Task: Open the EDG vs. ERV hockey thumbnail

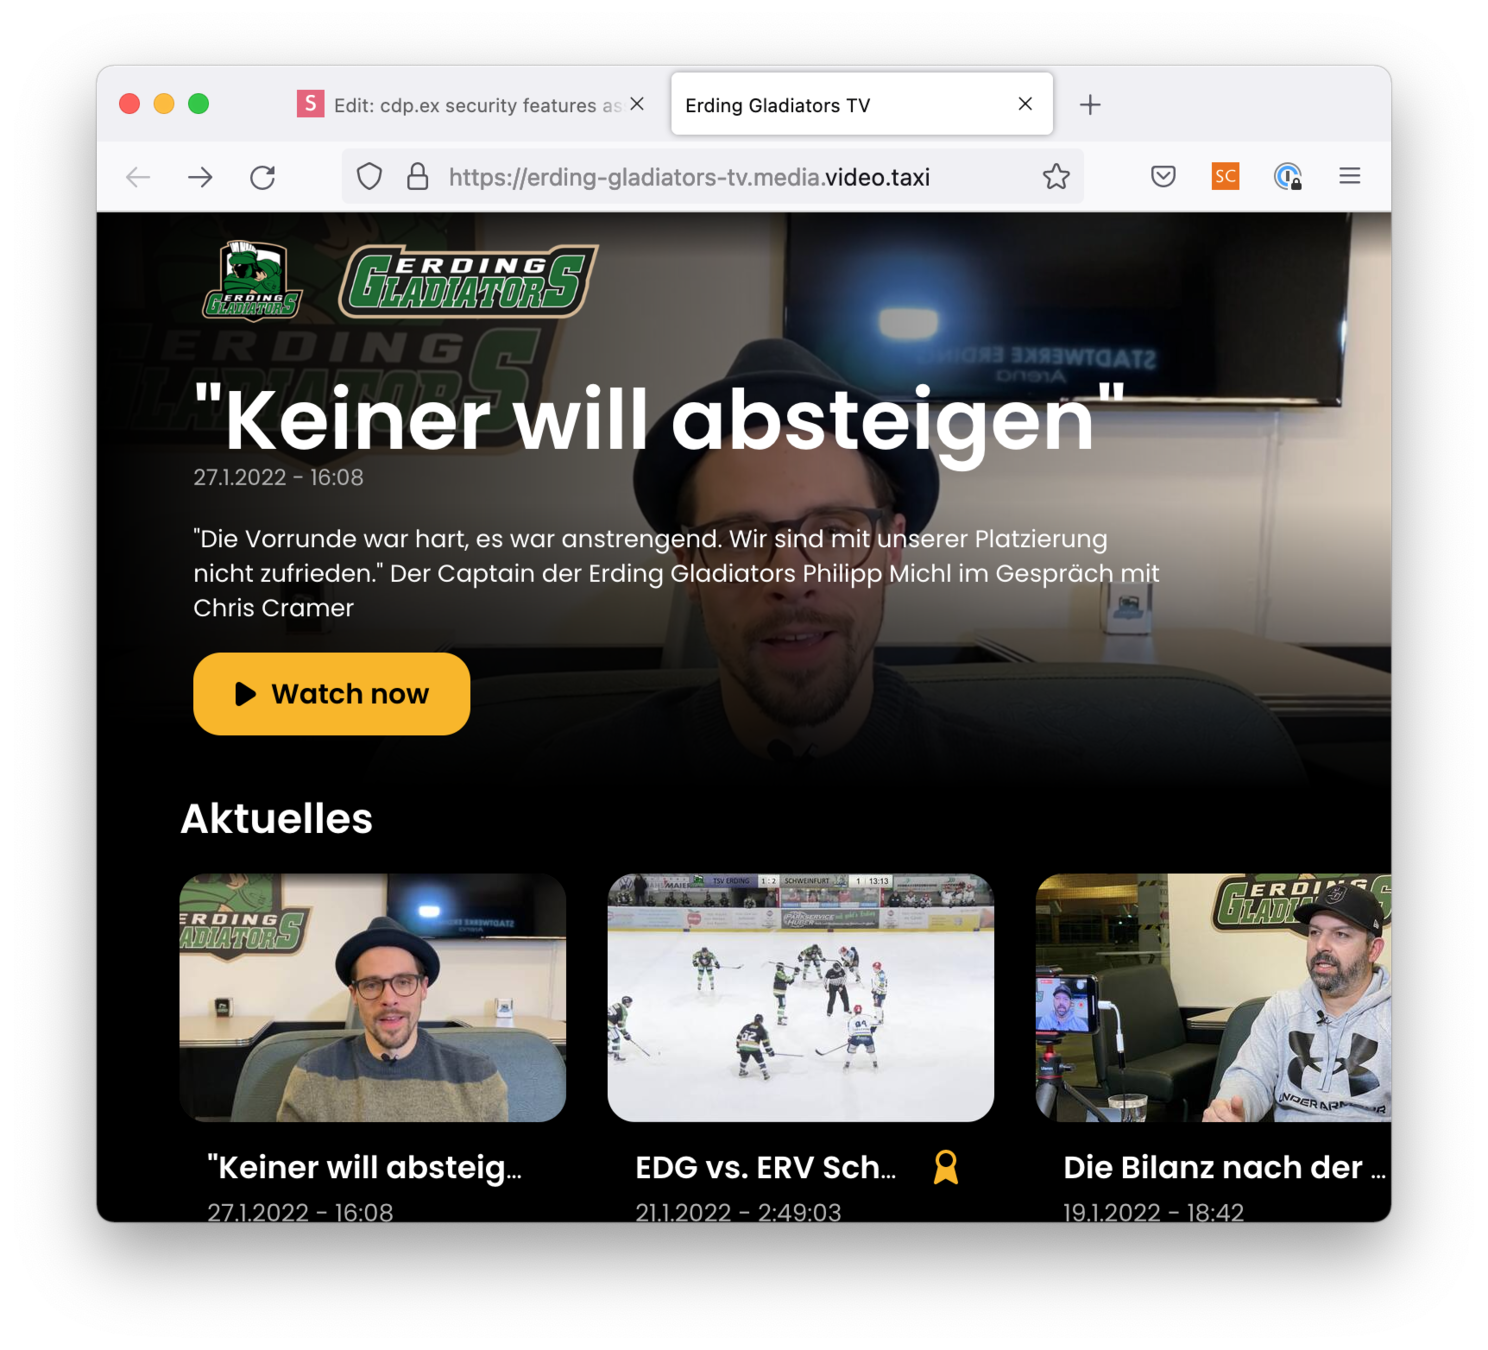Action: click(800, 998)
